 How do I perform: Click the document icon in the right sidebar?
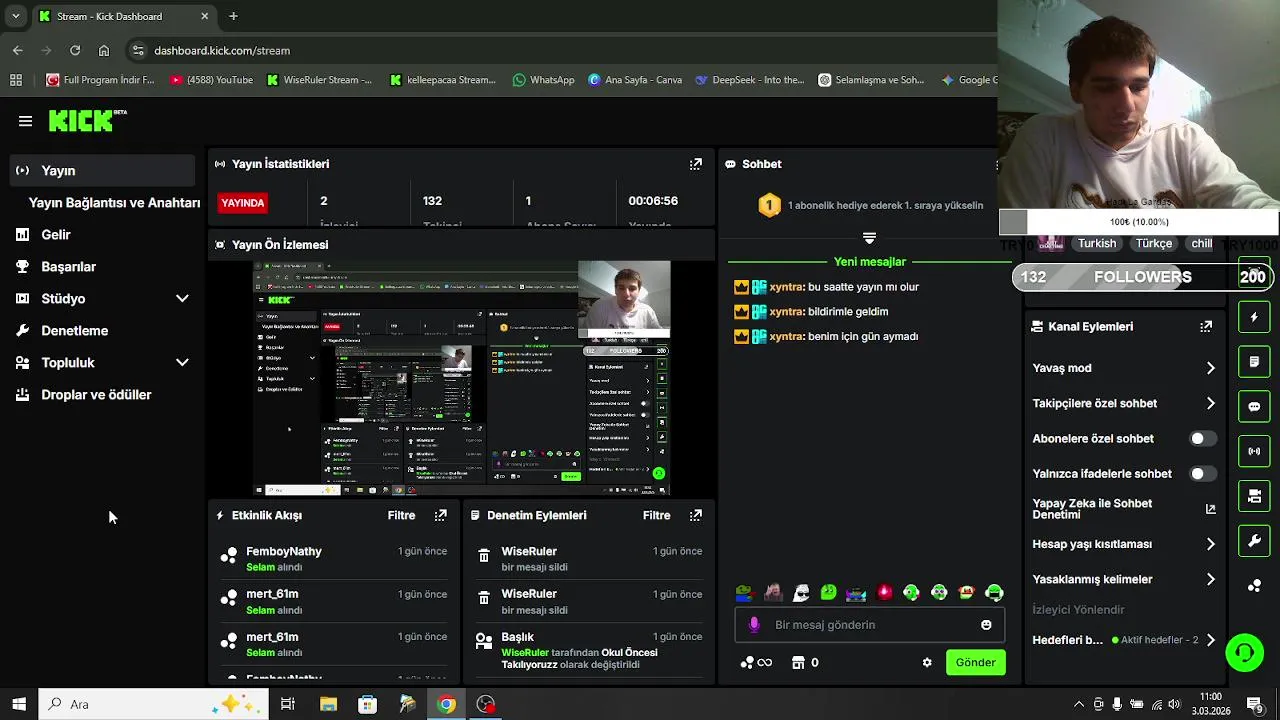(1254, 362)
